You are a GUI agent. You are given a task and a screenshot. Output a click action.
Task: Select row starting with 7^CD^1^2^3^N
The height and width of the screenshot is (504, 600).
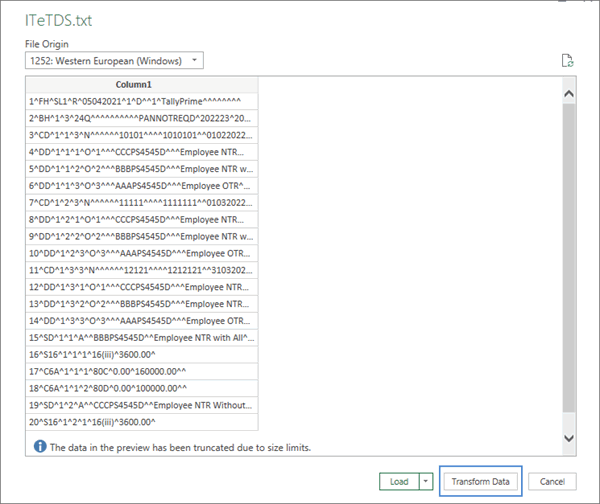142,202
